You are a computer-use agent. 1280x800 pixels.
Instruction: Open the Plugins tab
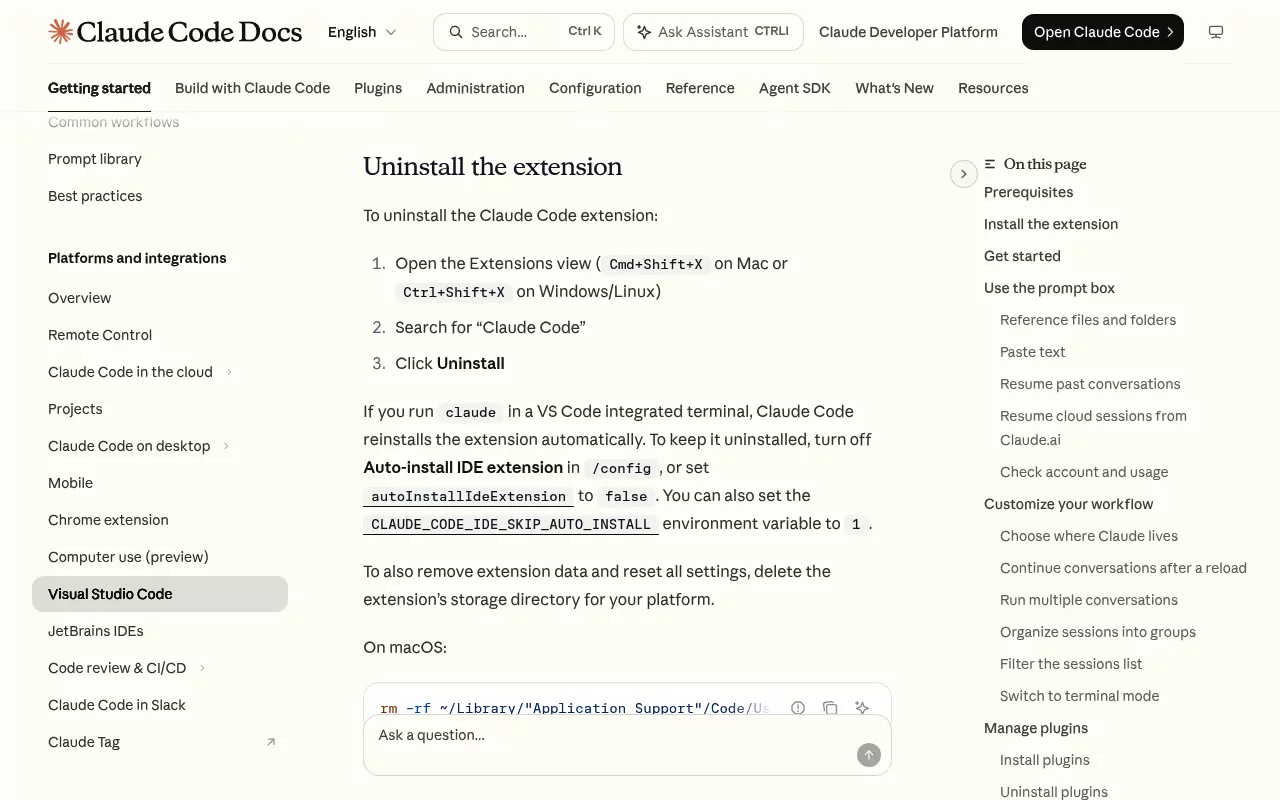(x=378, y=88)
